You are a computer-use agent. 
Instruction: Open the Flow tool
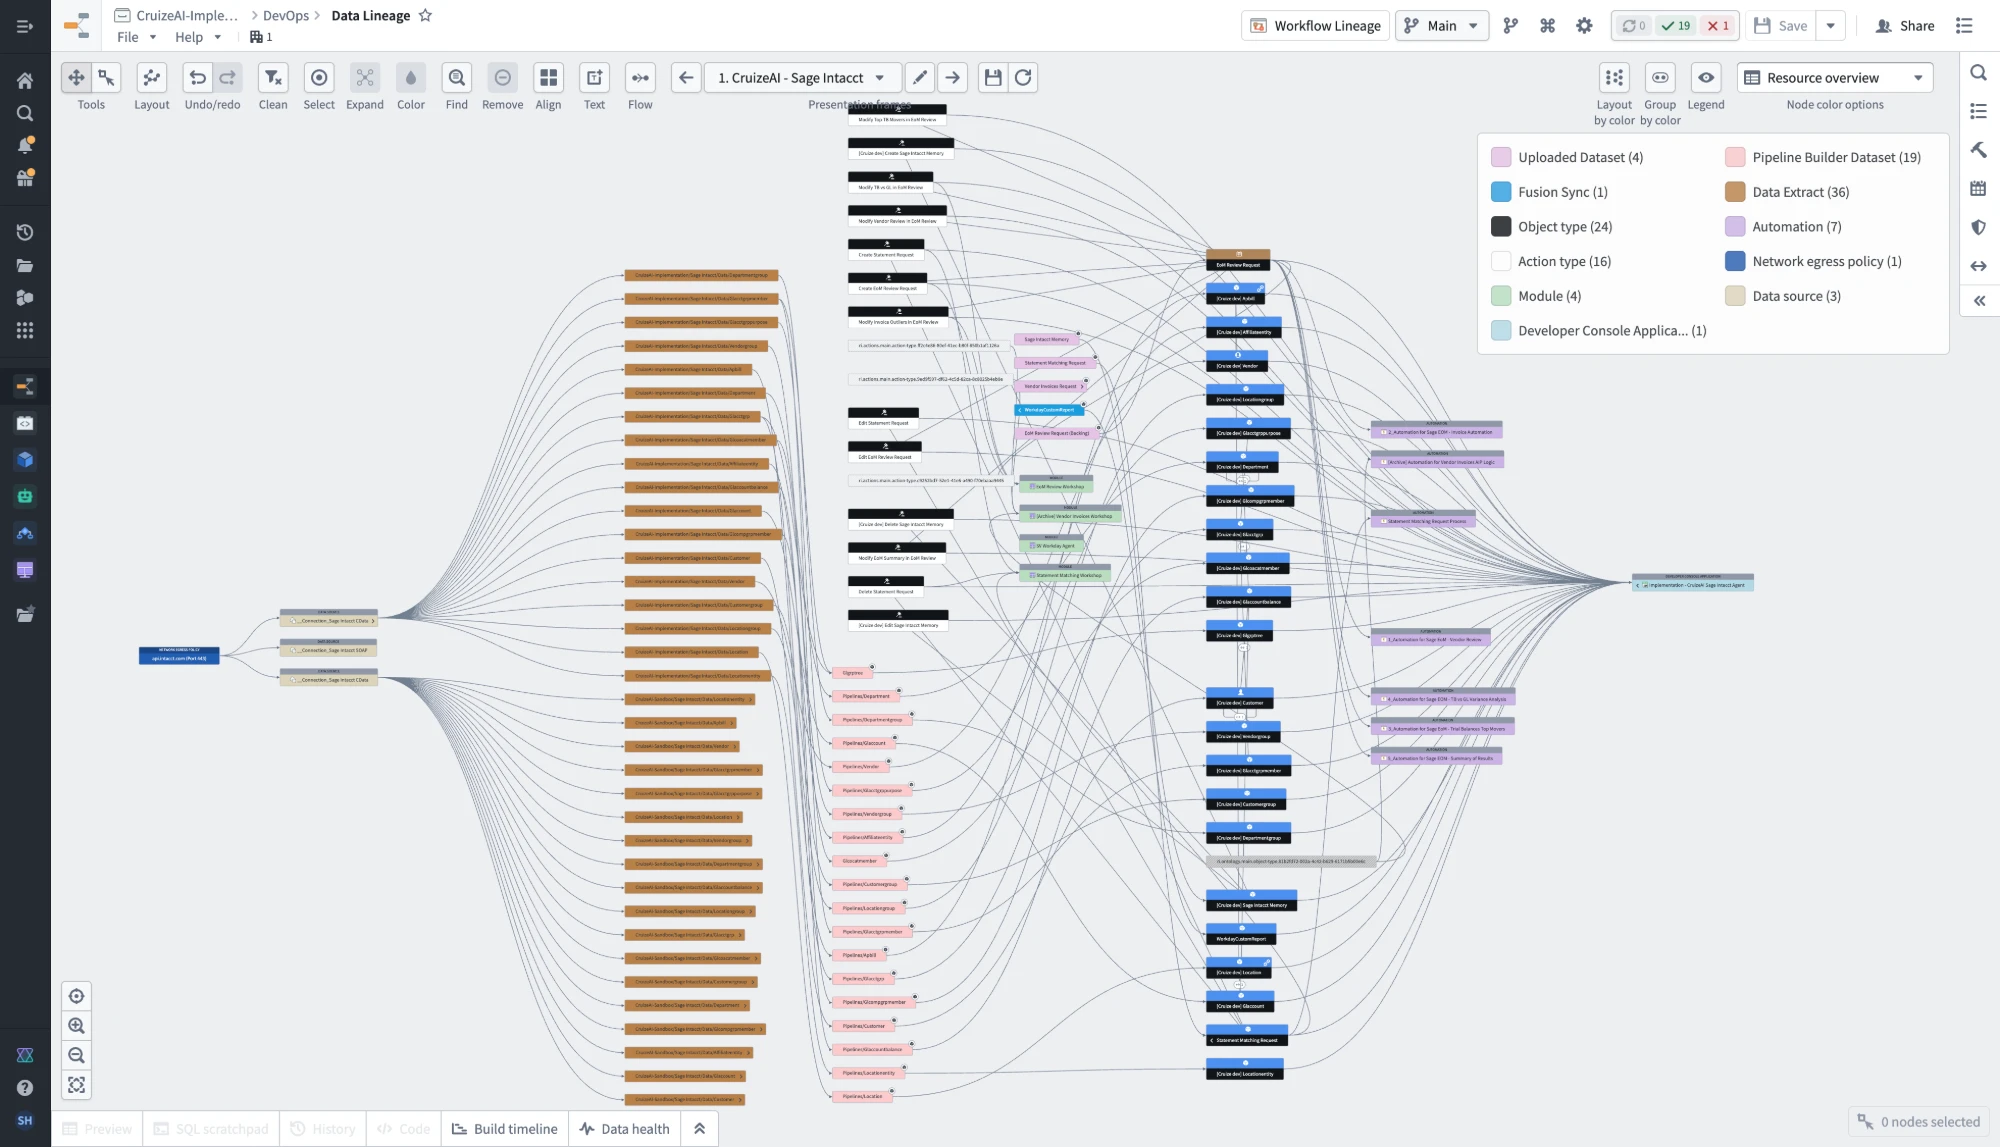point(640,78)
